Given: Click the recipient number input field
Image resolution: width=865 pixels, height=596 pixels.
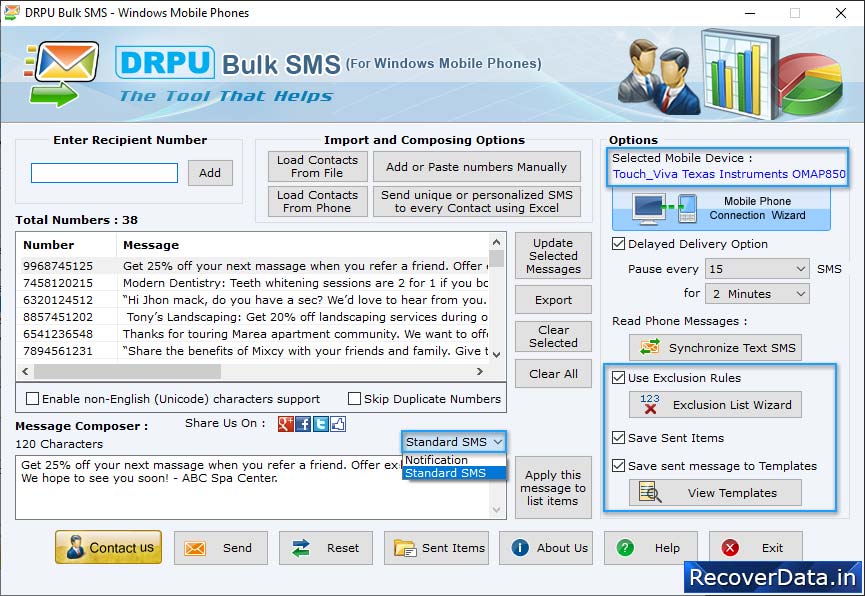Looking at the screenshot, I should 104,173.
